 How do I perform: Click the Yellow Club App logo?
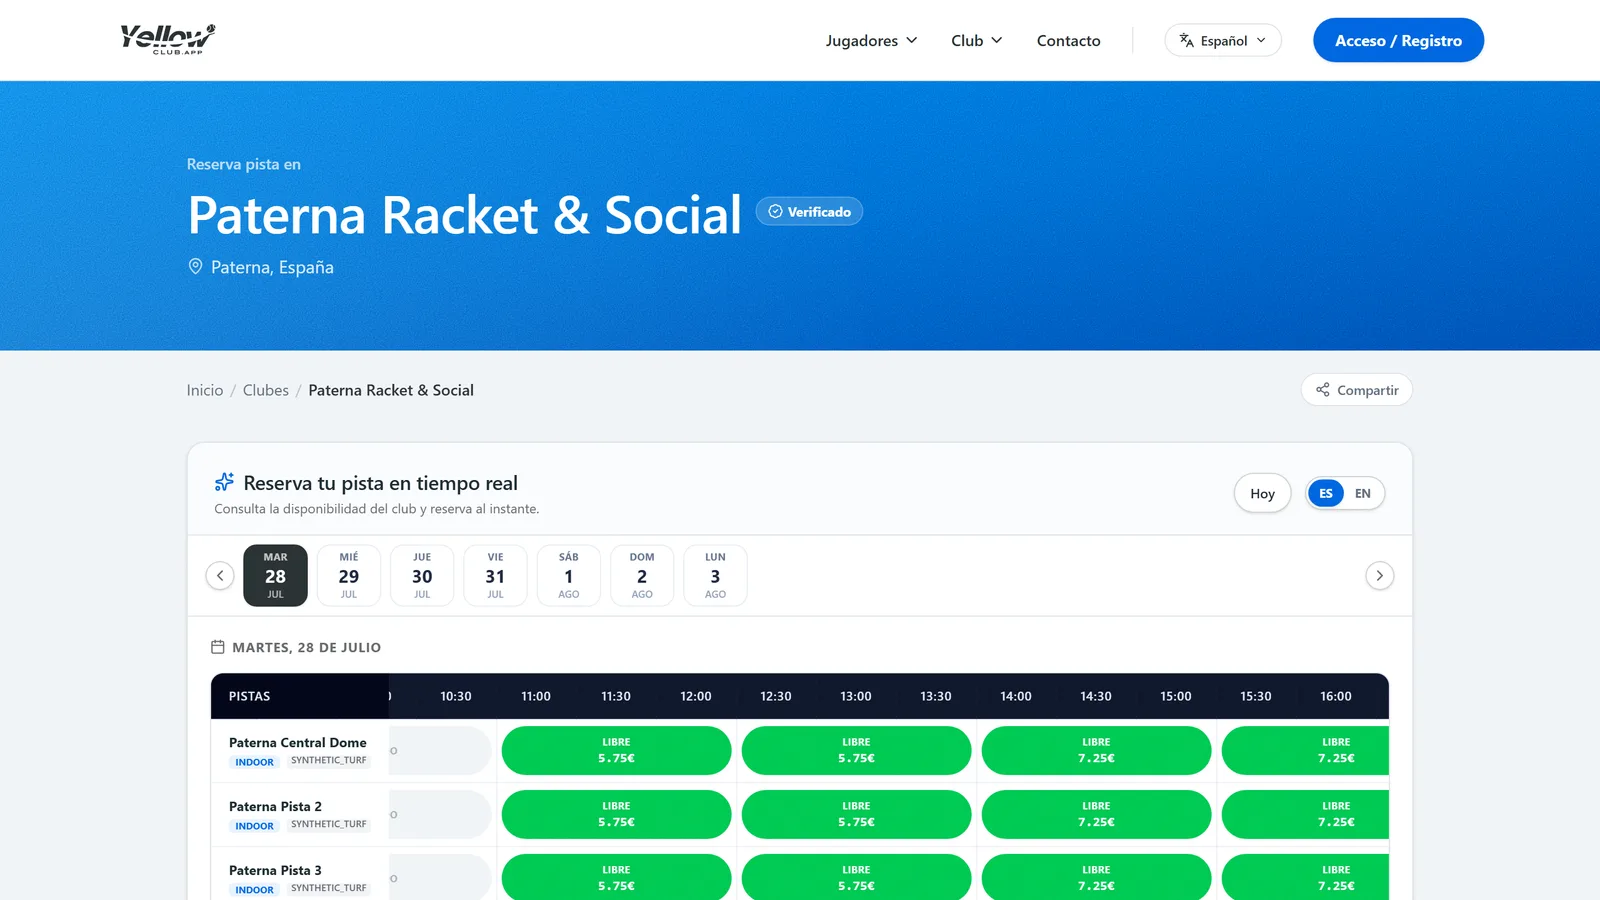[x=168, y=39]
